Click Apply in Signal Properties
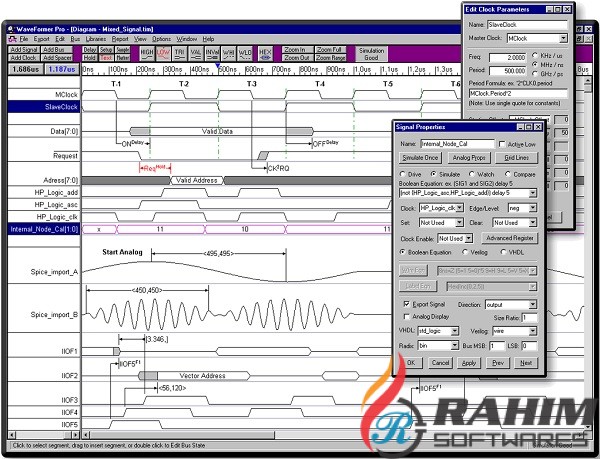600x459 pixels. point(469,363)
